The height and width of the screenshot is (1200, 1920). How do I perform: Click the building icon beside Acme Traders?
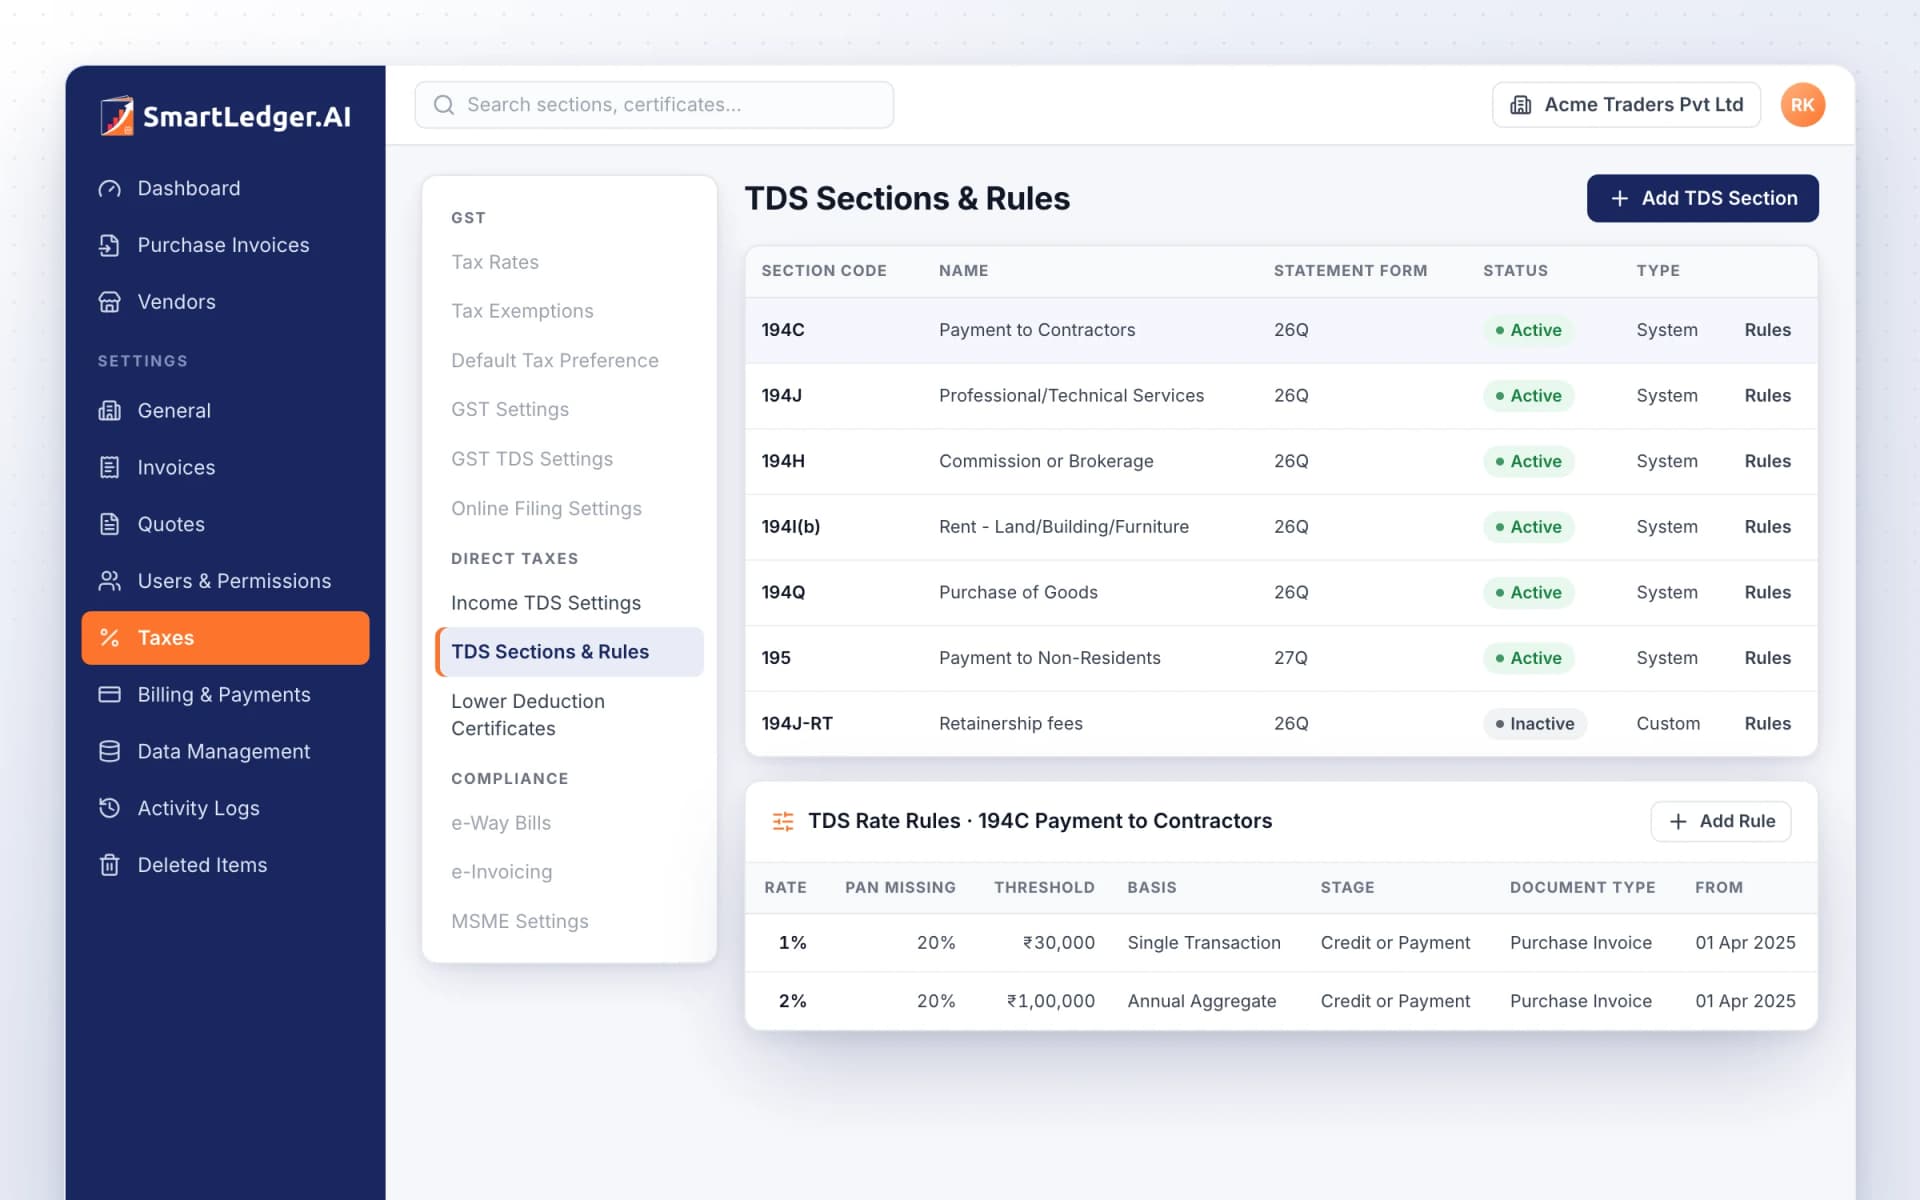tap(1521, 105)
